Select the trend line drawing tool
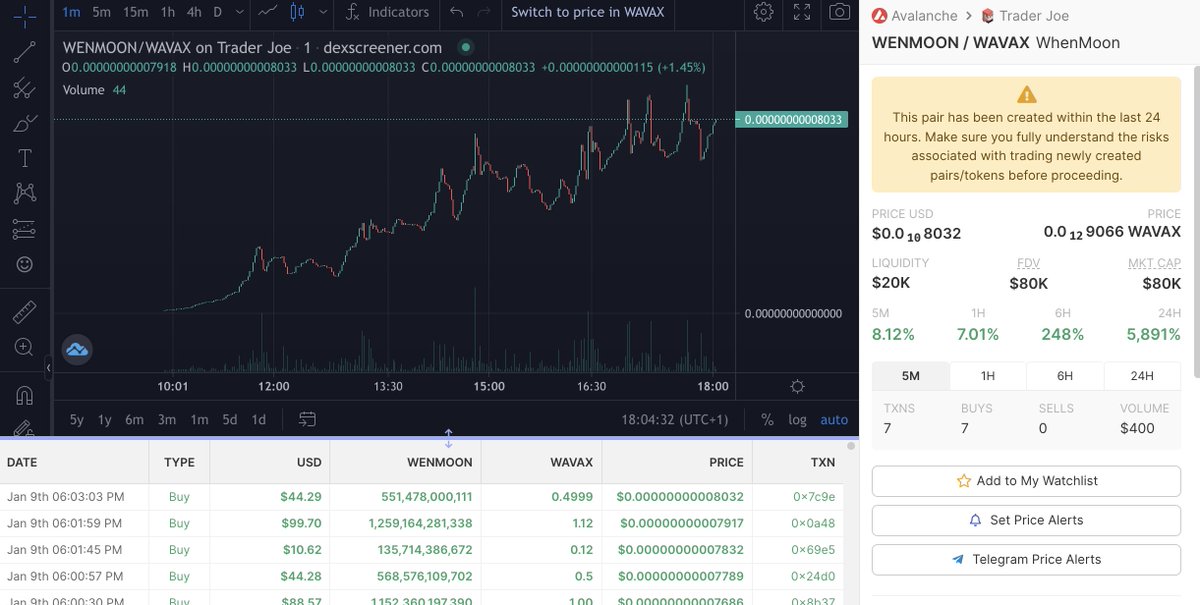The width and height of the screenshot is (1200, 605). (25, 54)
